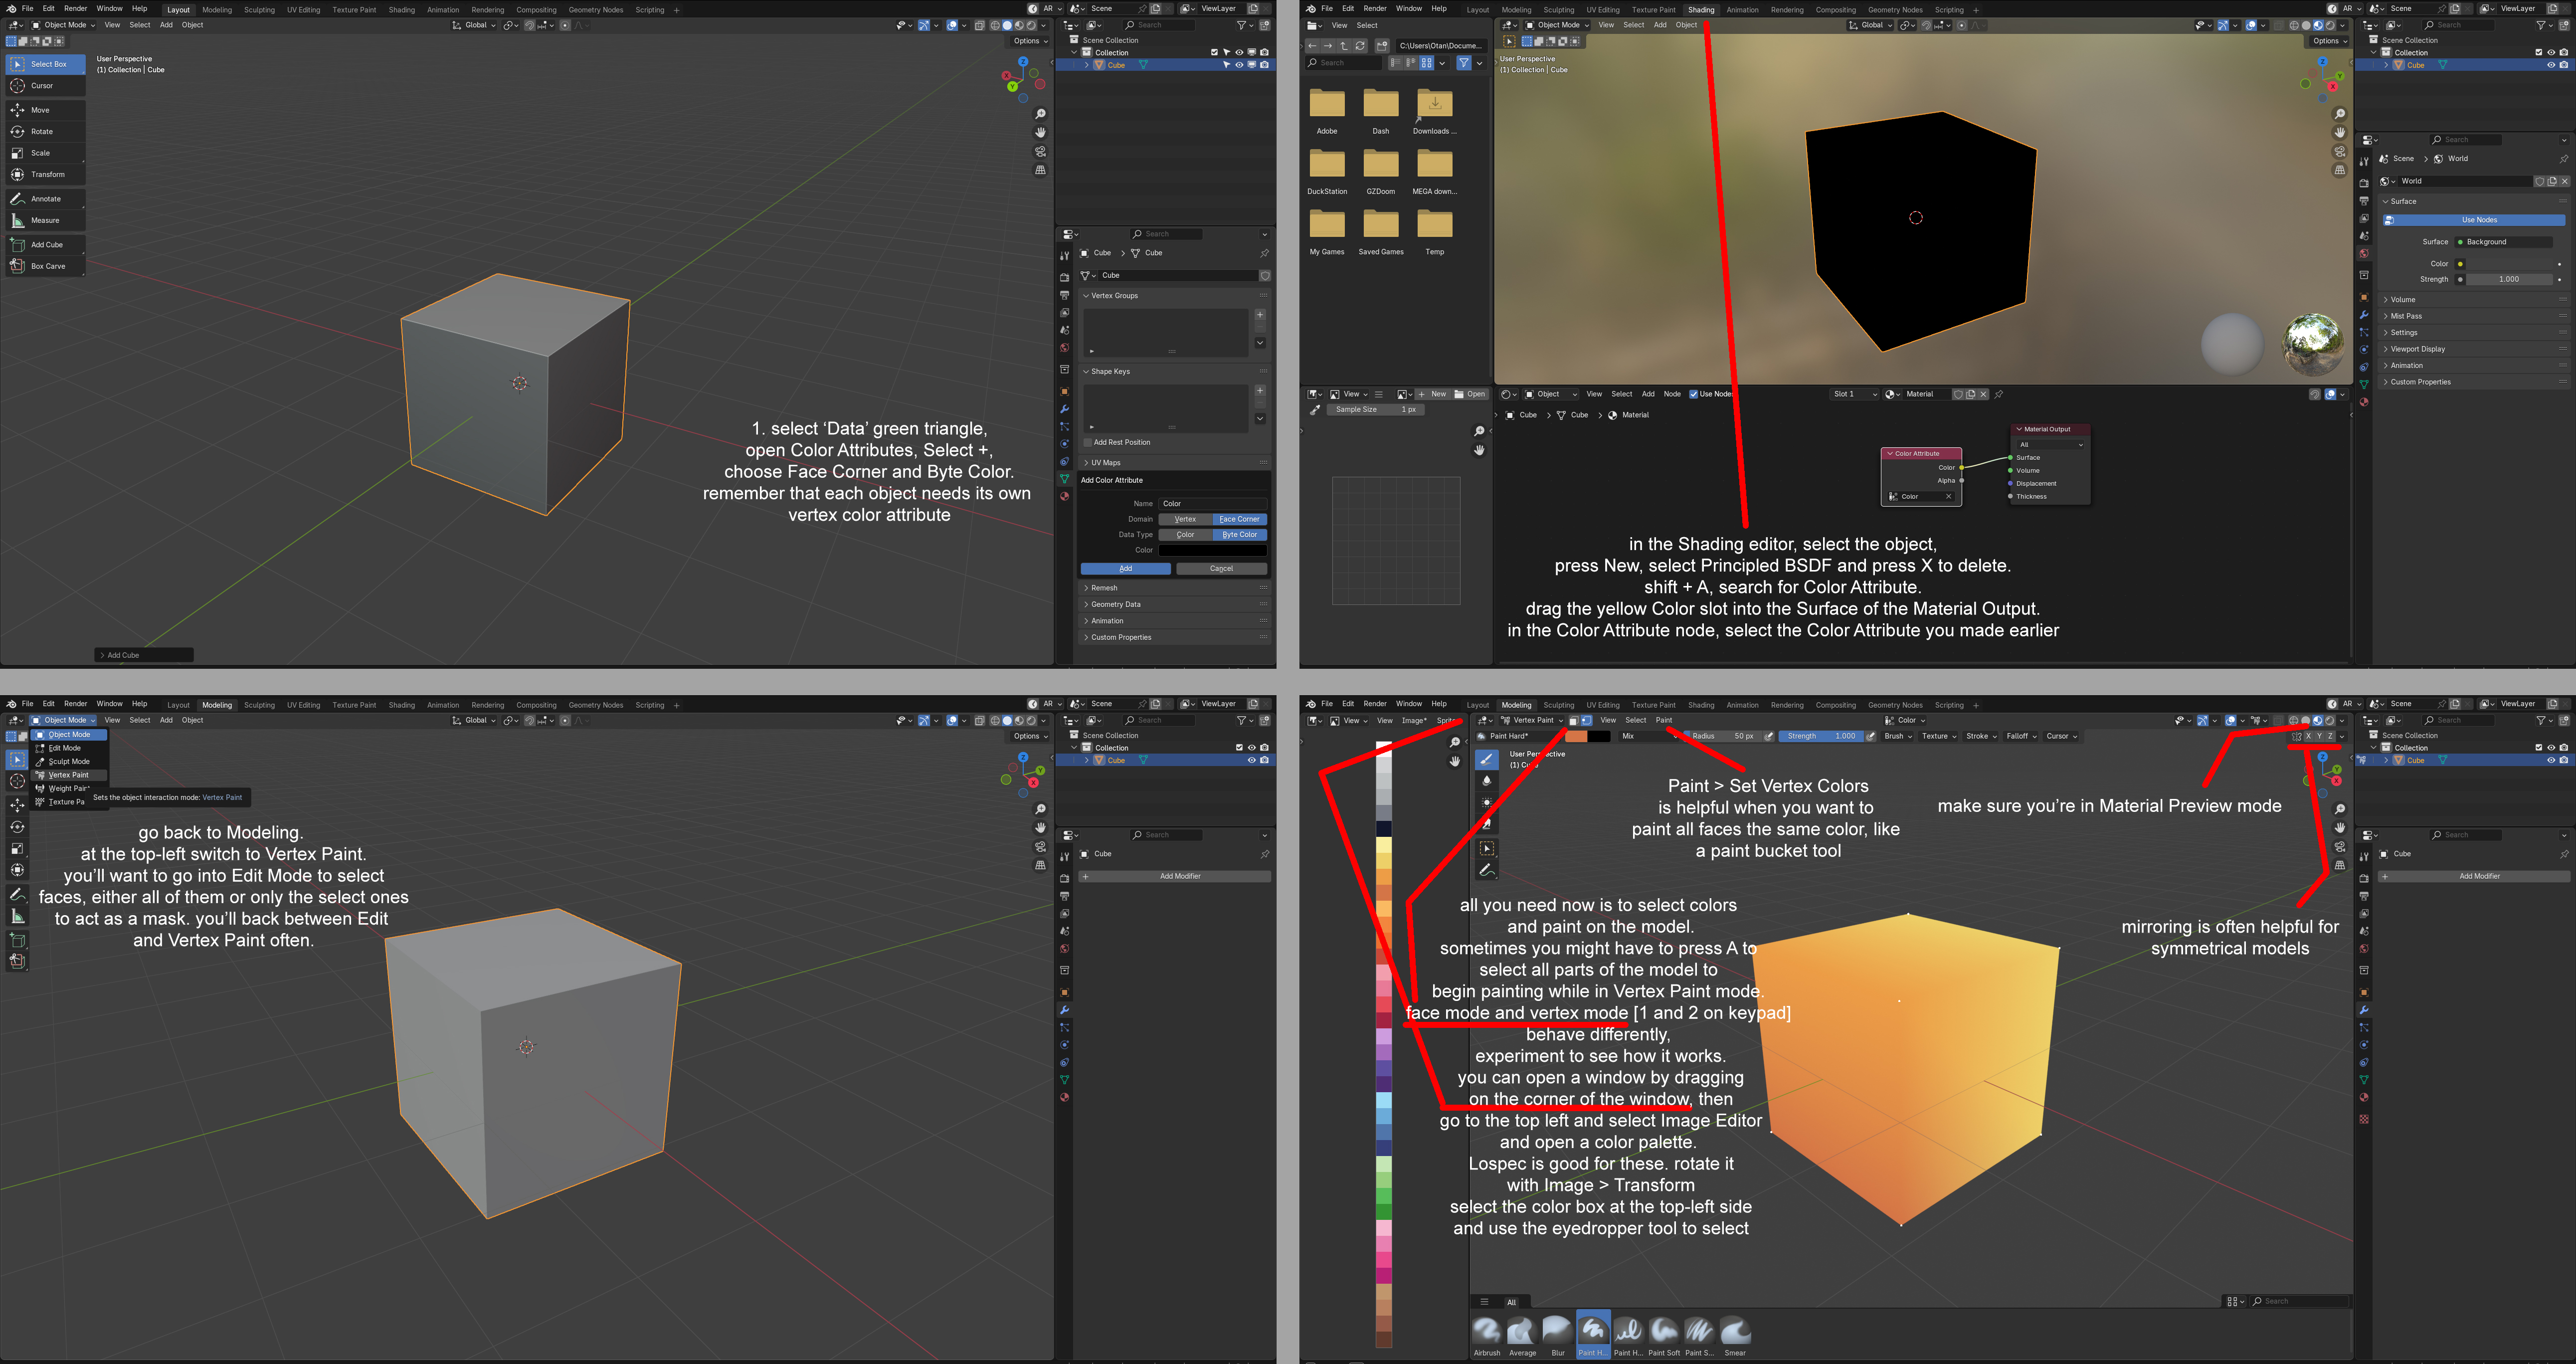Viewport: 2576px width, 1364px height.
Task: Open Material properties tab in top-left window
Action: tap(1064, 496)
